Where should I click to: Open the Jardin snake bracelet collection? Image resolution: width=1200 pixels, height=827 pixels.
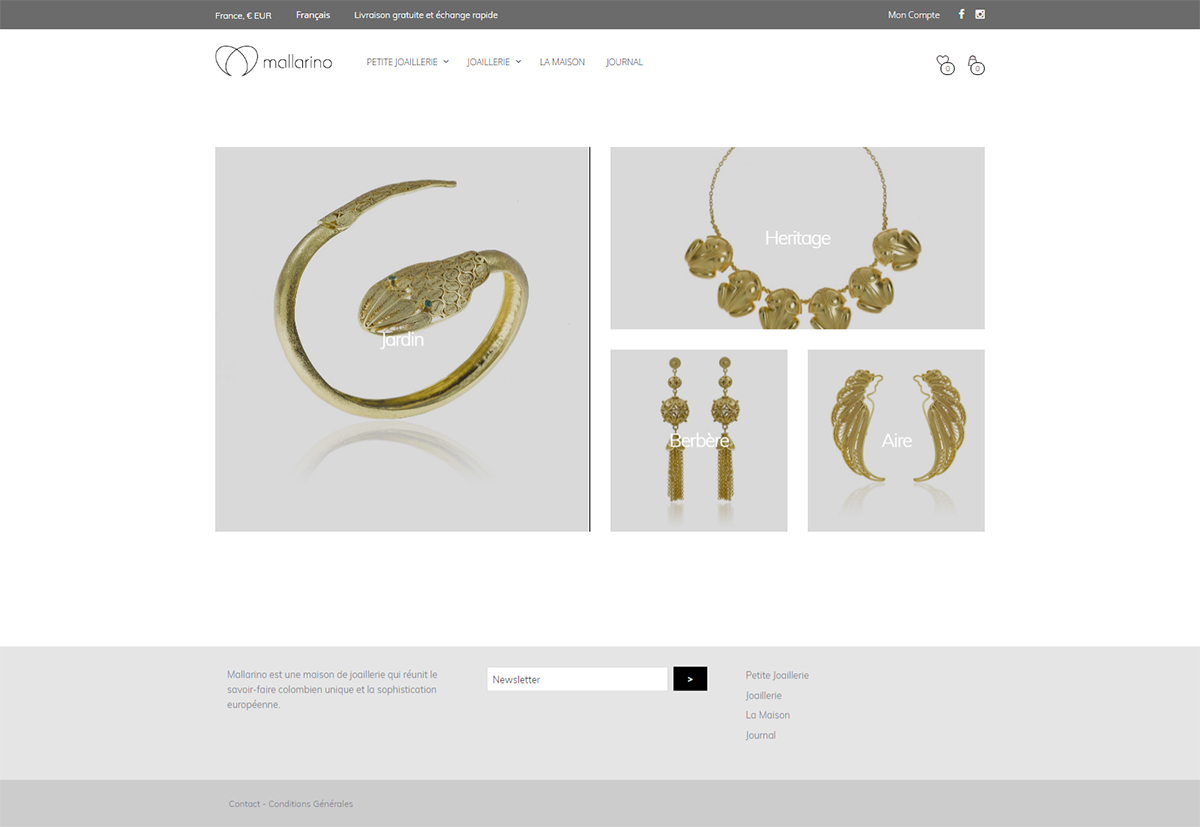(x=402, y=339)
